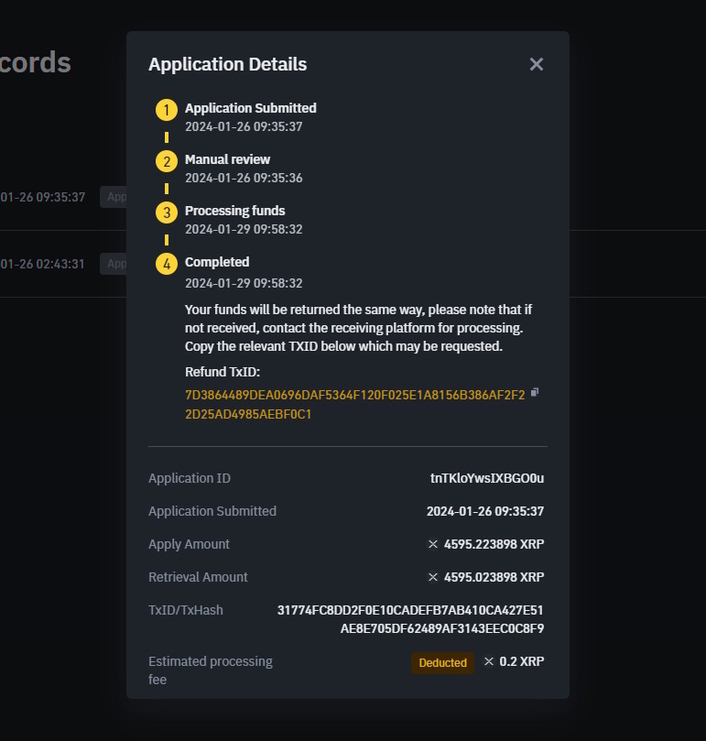The image size is (706, 741).
Task: Click step 2 circle for Manual review
Action: click(166, 161)
